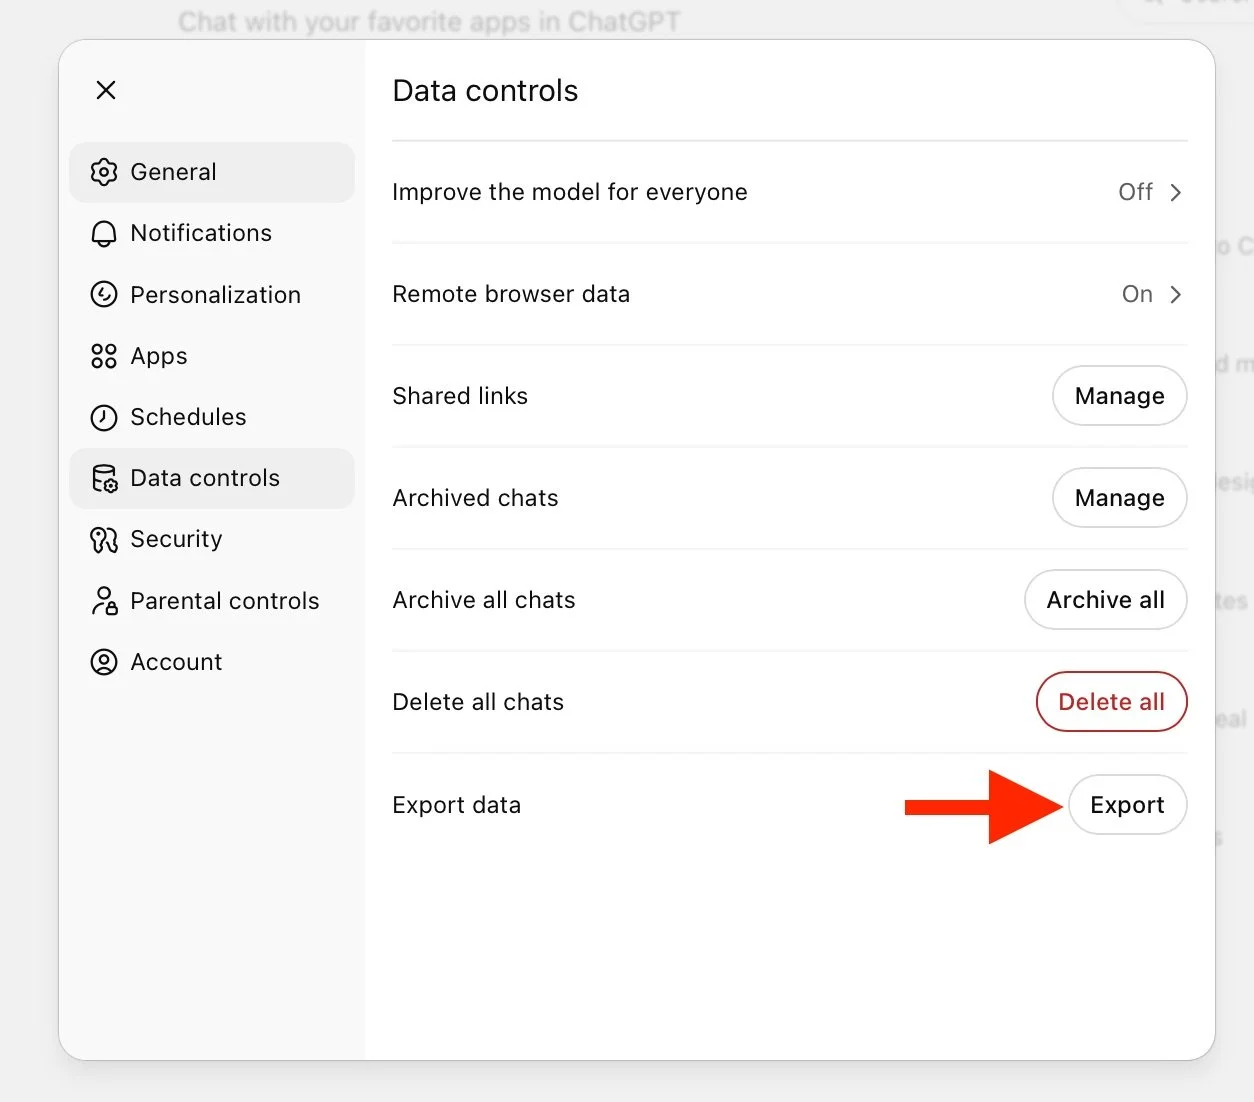Click the Schedules clock icon

click(x=104, y=417)
